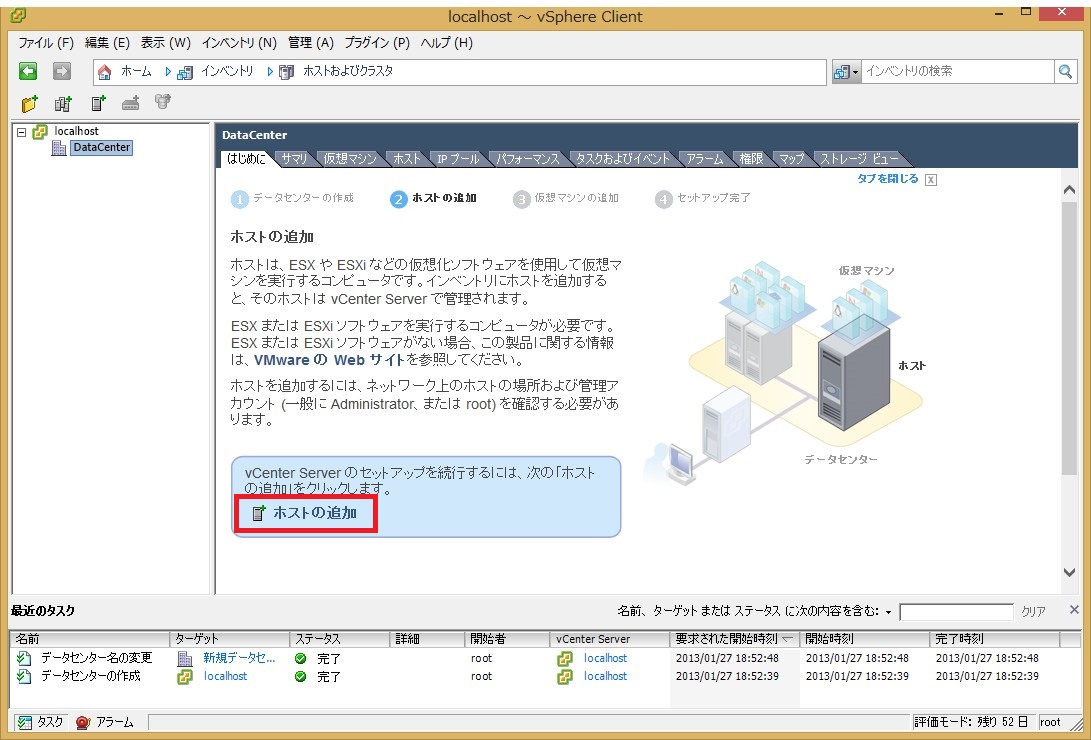
Task: Click the recent tasks filter text field
Action: [957, 612]
